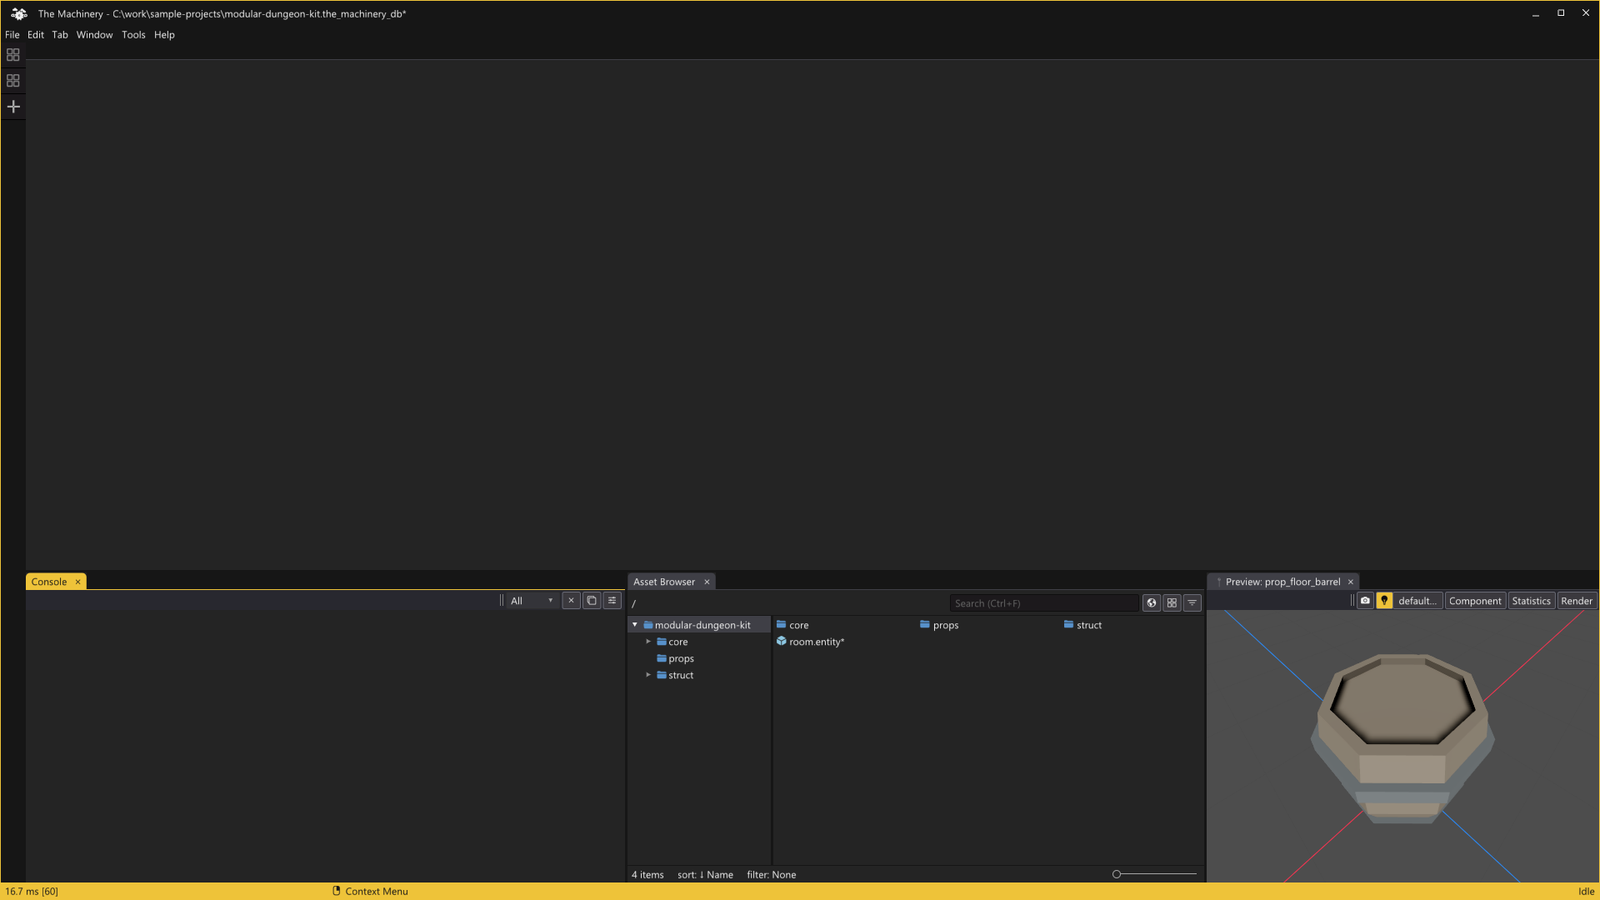Expand the core folder in tree
The height and width of the screenshot is (900, 1600).
648,642
